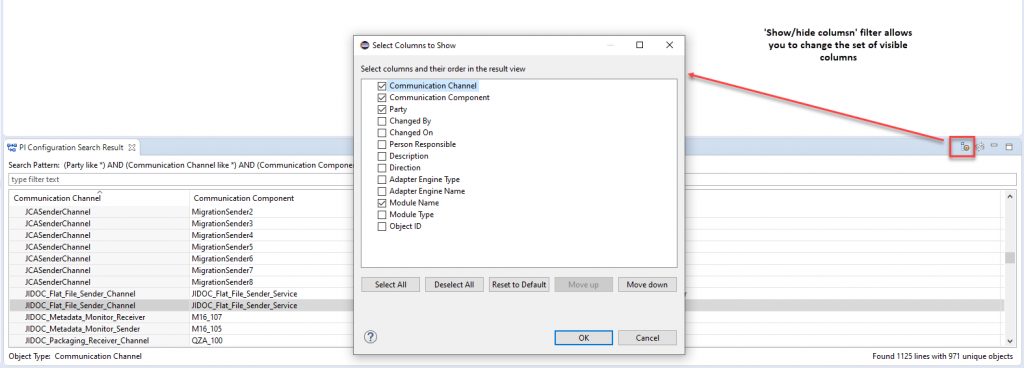Cancel the Select Columns dialog
This screenshot has width=1024, height=368.
point(647,338)
